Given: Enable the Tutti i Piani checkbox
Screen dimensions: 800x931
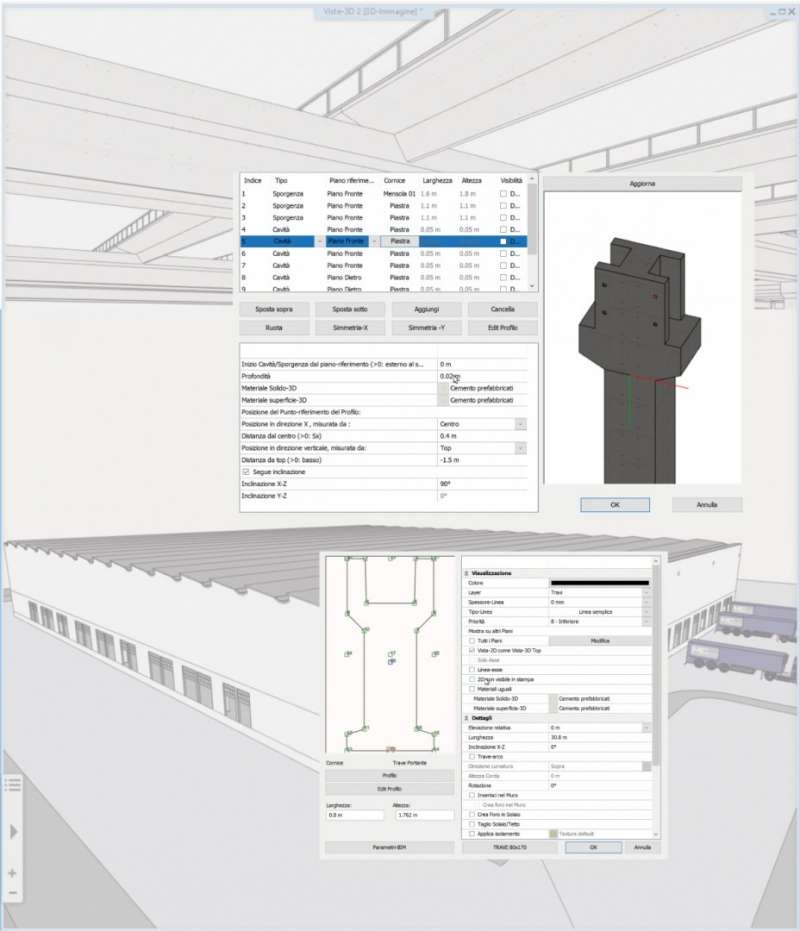Looking at the screenshot, I should coord(470,639).
